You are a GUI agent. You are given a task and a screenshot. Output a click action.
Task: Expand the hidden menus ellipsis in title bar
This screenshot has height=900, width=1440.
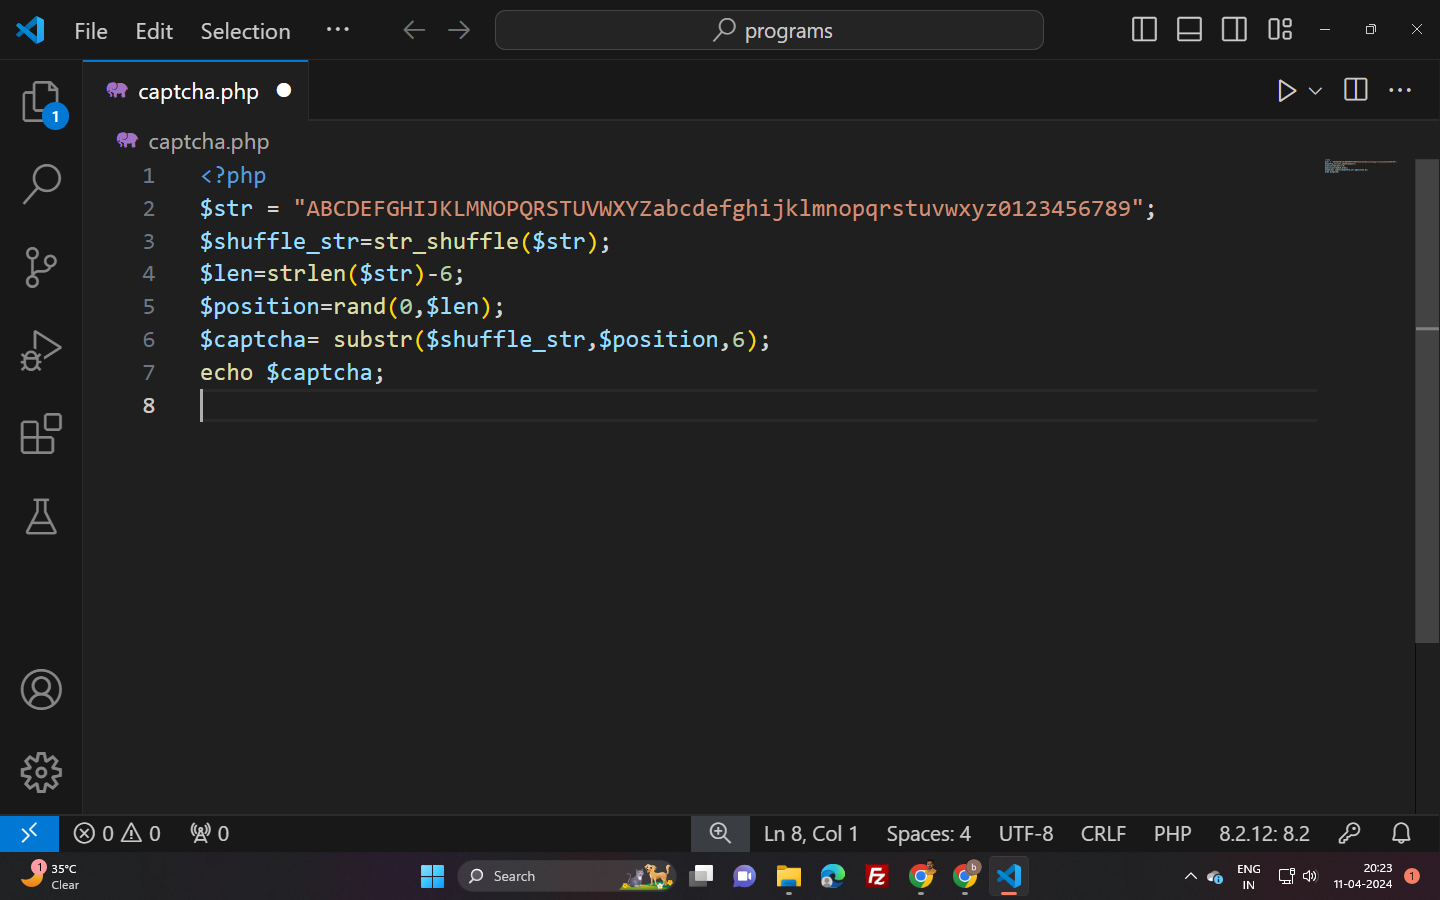[x=338, y=30]
